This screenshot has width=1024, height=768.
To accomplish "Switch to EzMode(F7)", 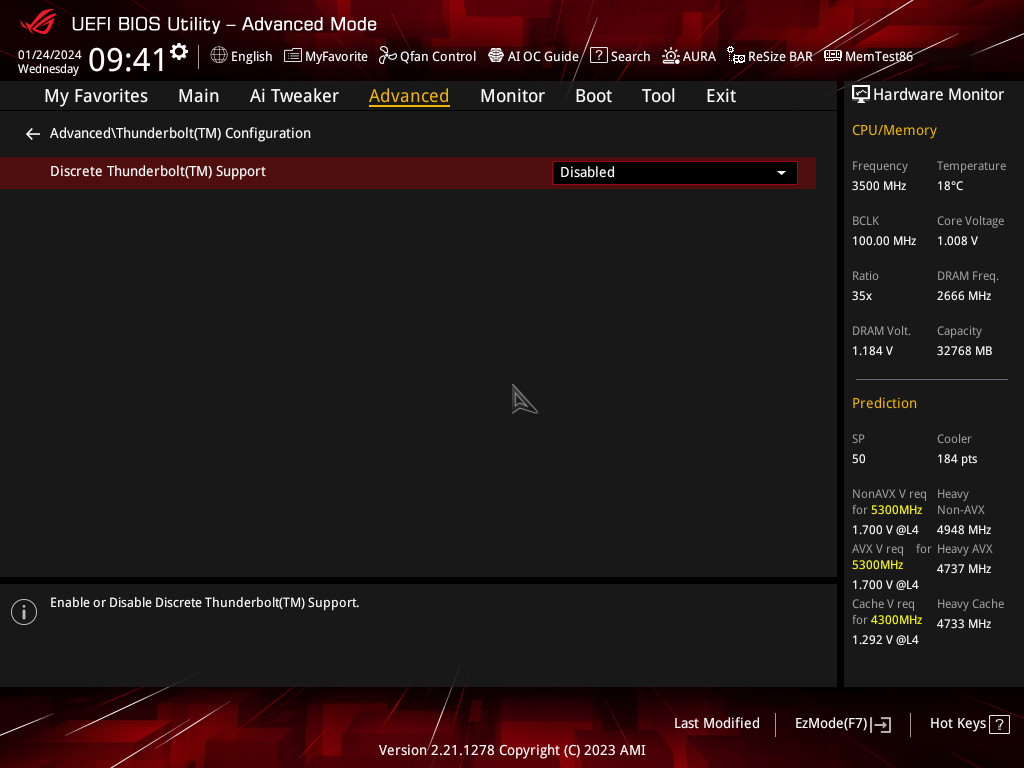I will tap(842, 724).
